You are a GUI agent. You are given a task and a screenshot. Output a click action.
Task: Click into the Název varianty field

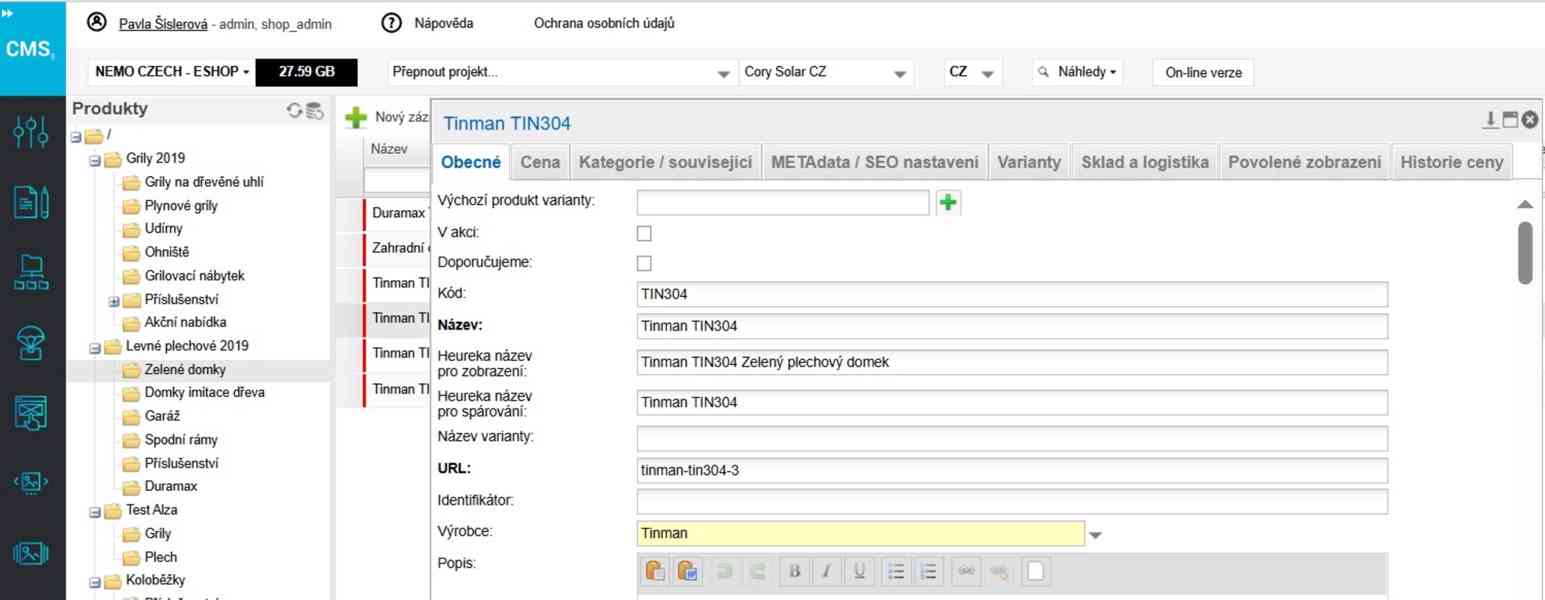click(1011, 438)
